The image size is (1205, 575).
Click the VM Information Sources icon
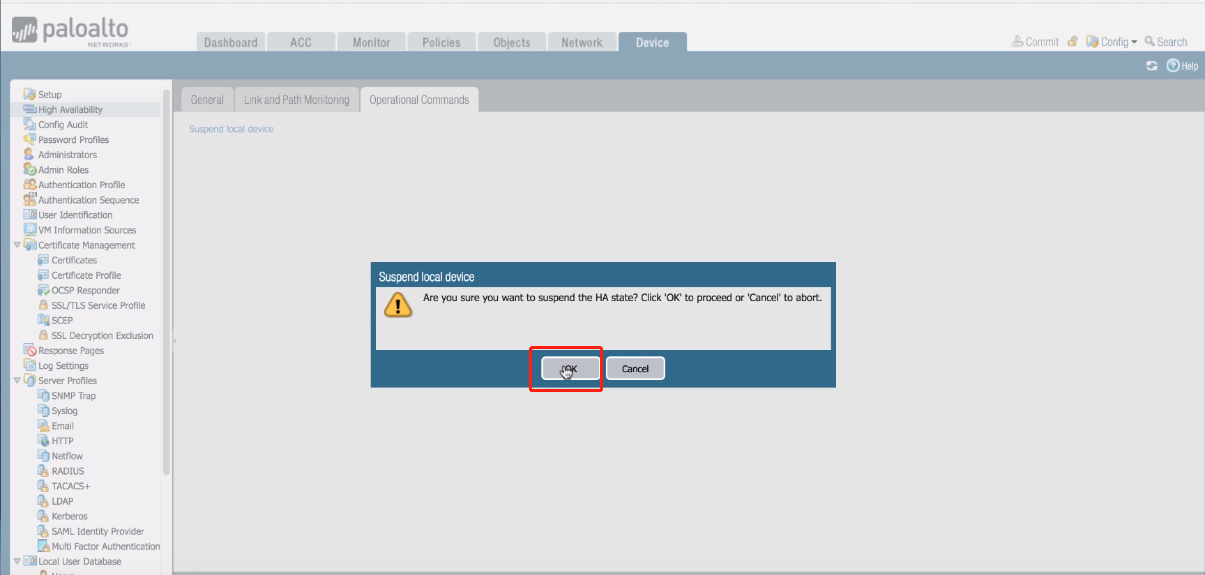point(30,229)
